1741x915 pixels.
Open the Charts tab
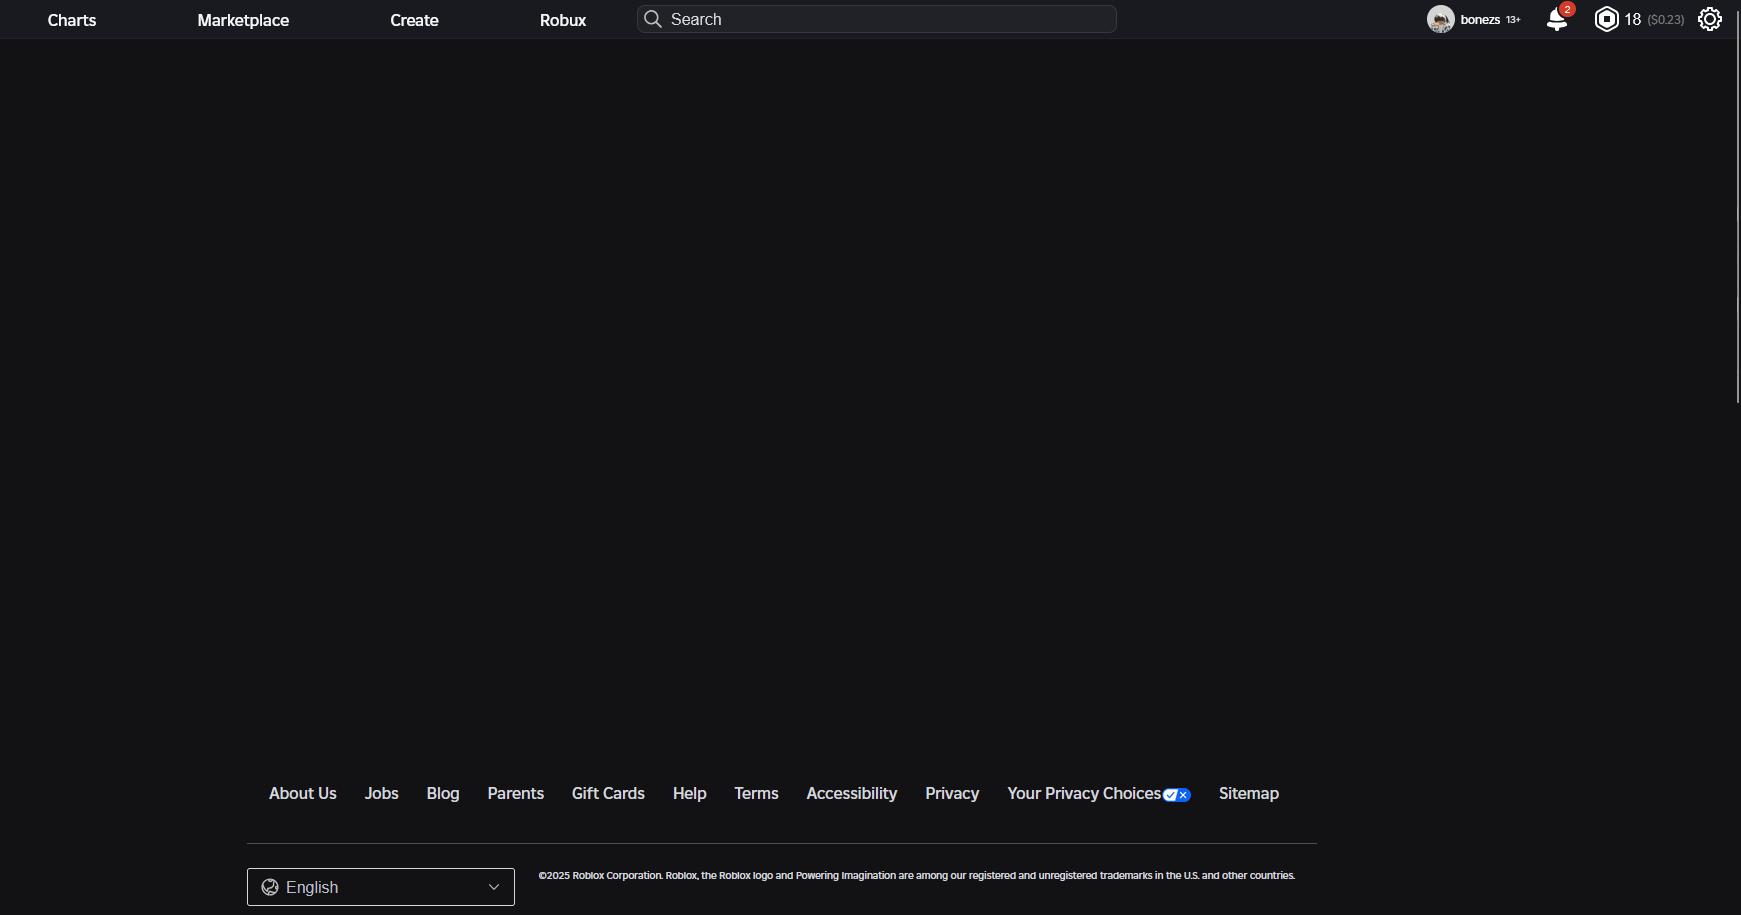(x=72, y=20)
